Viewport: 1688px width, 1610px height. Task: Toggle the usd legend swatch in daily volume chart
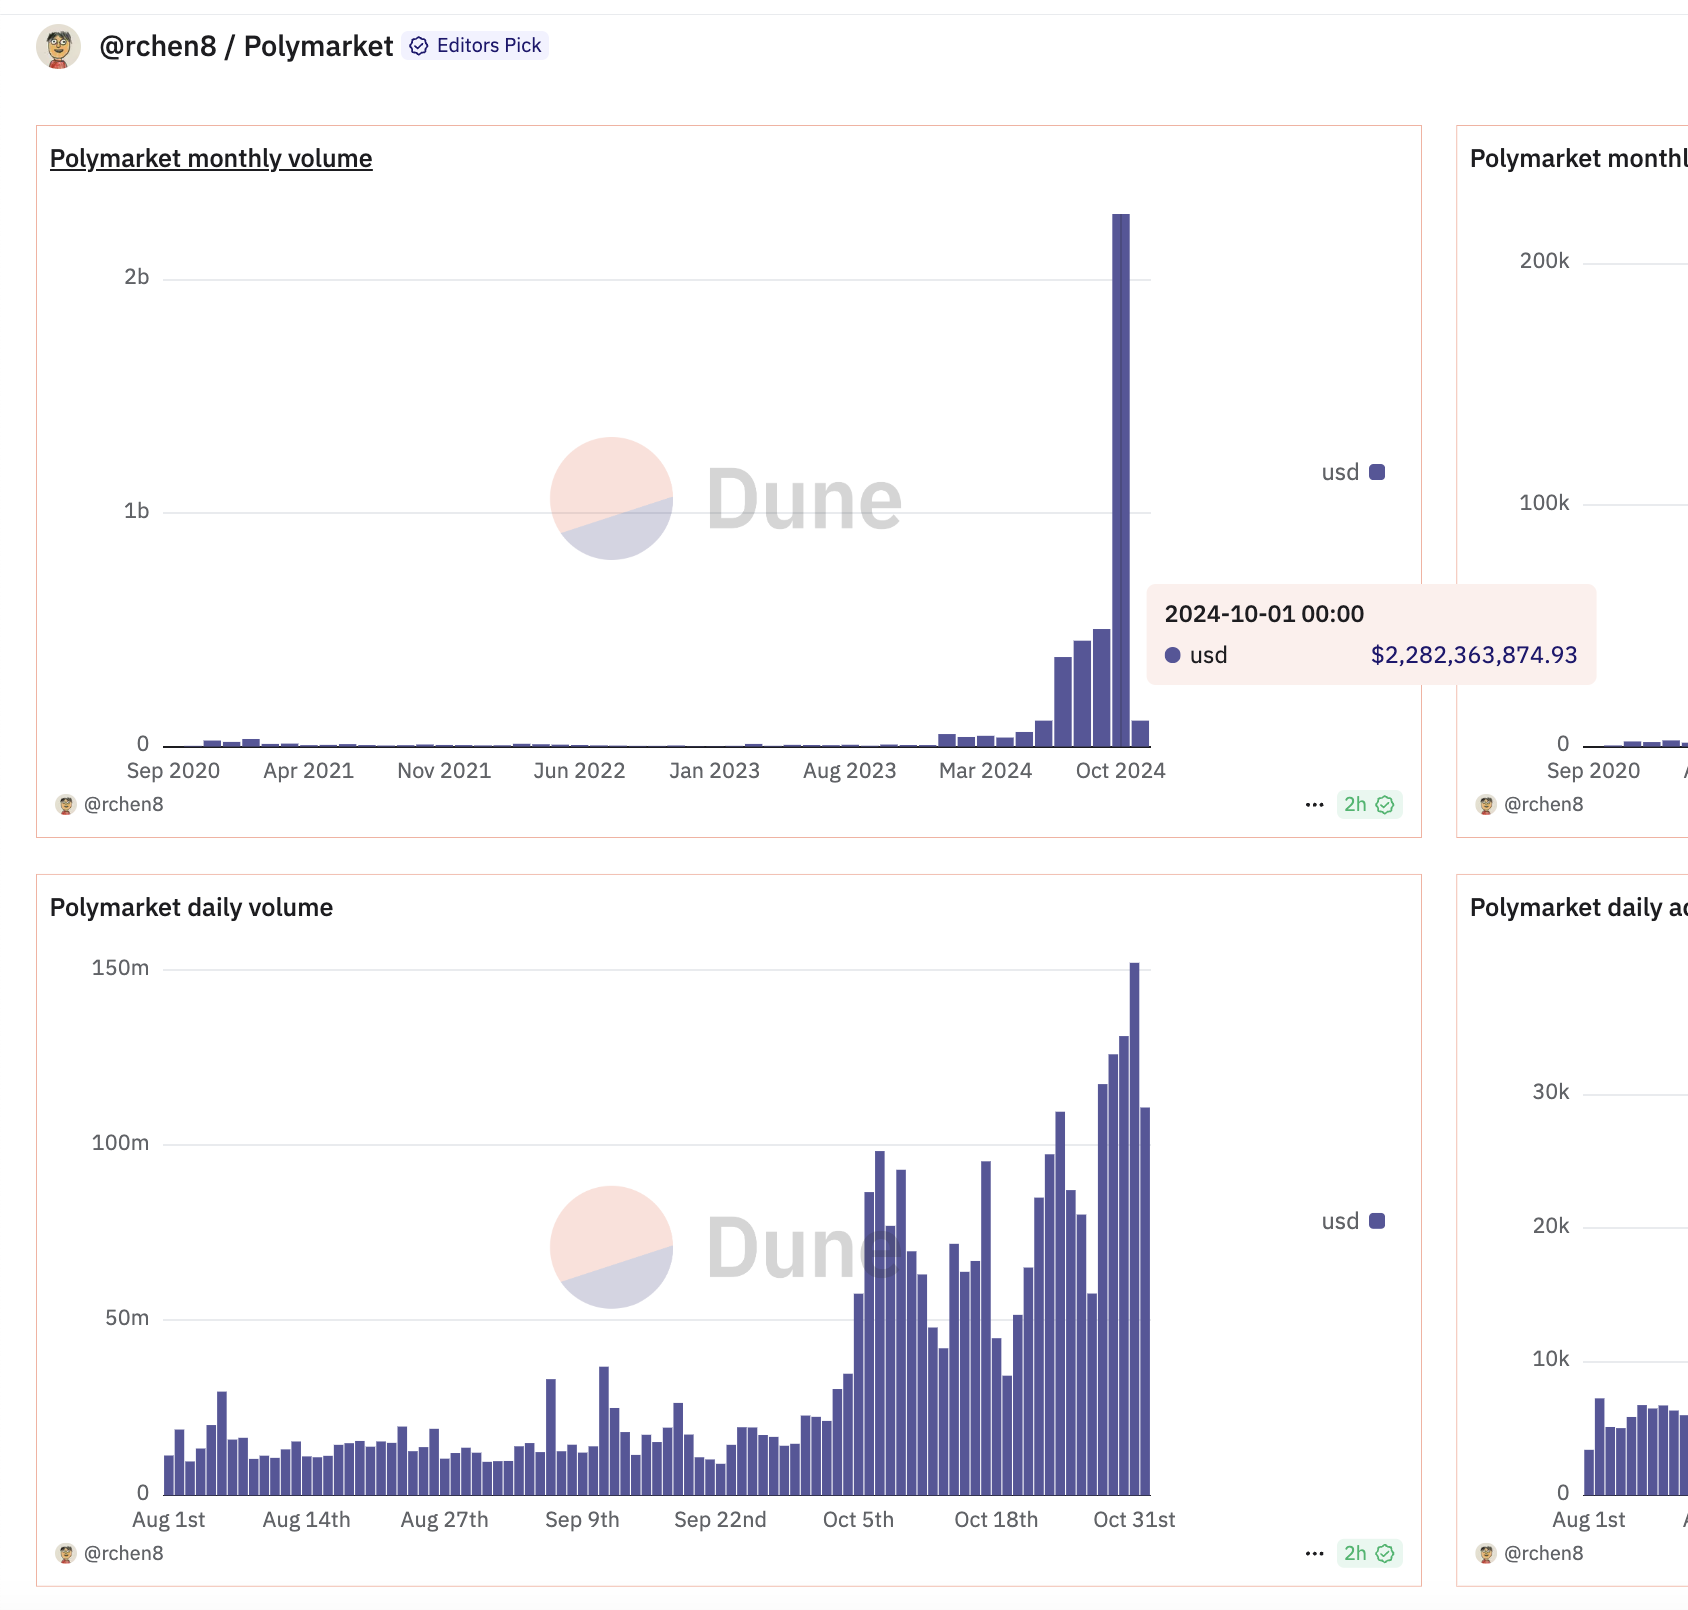[1377, 1221]
